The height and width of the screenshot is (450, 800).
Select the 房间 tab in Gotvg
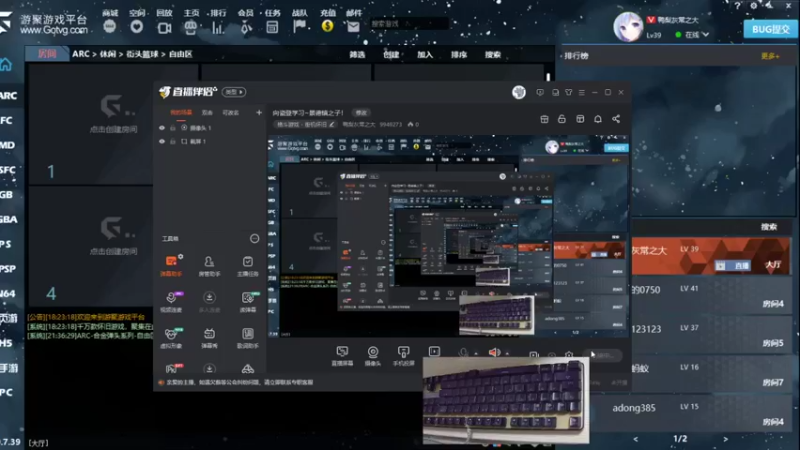(x=47, y=54)
